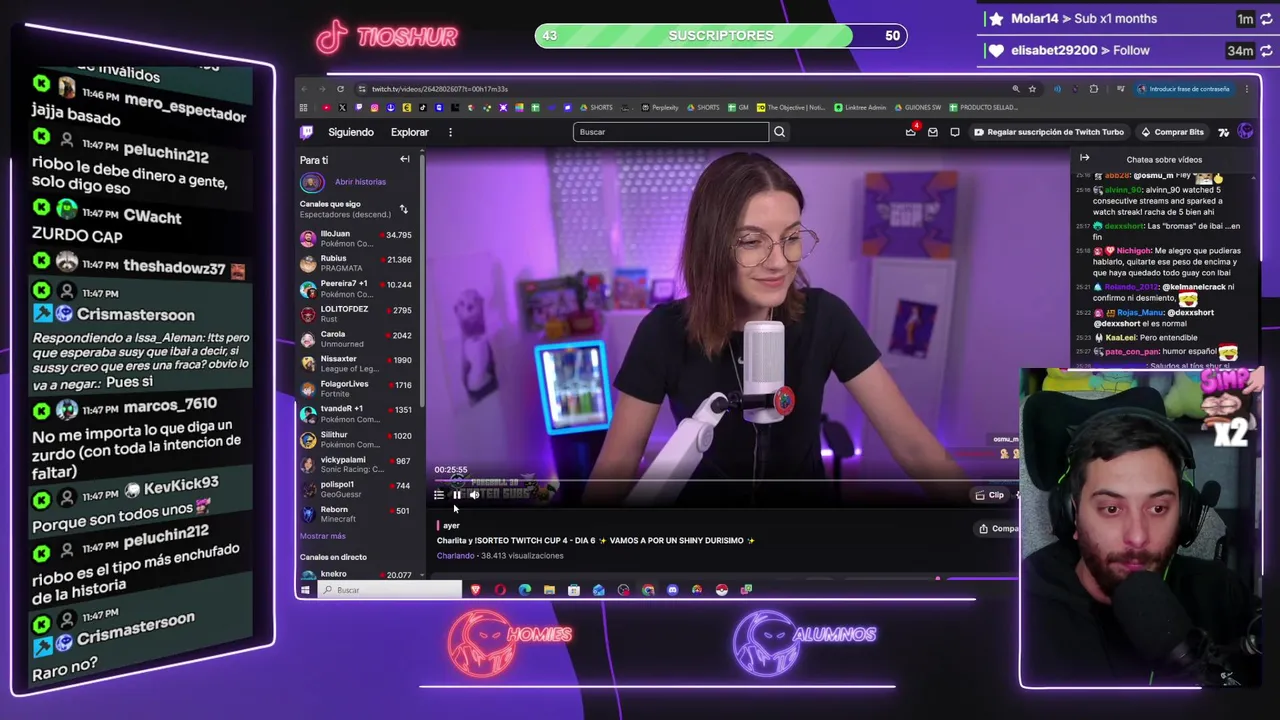
Task: Open the Twitch notifications inbox icon
Action: coord(911,132)
